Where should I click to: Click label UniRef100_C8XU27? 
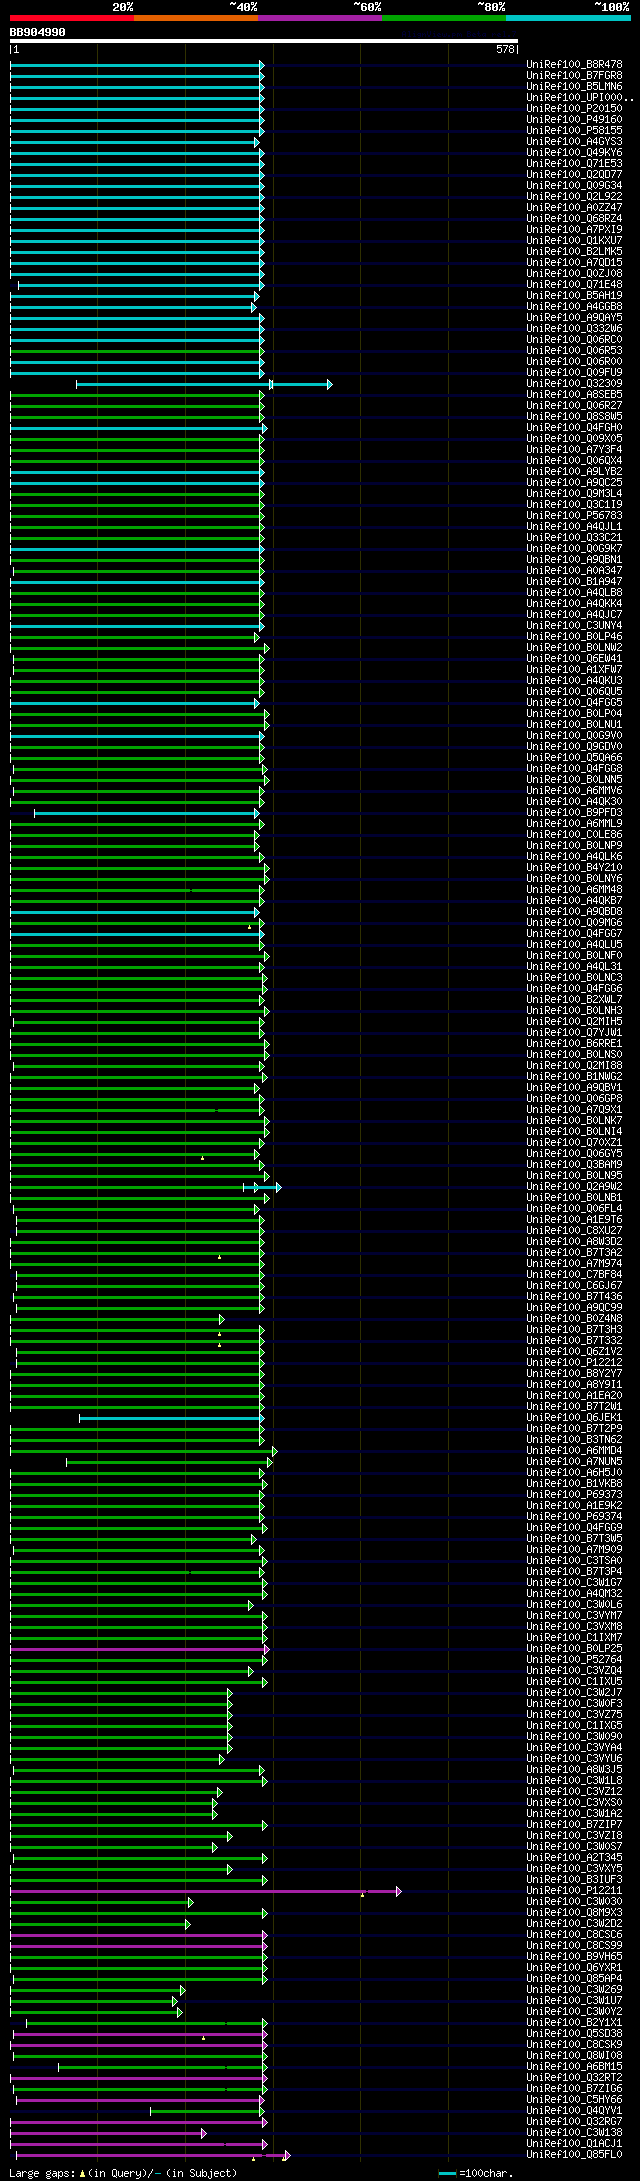[574, 1230]
